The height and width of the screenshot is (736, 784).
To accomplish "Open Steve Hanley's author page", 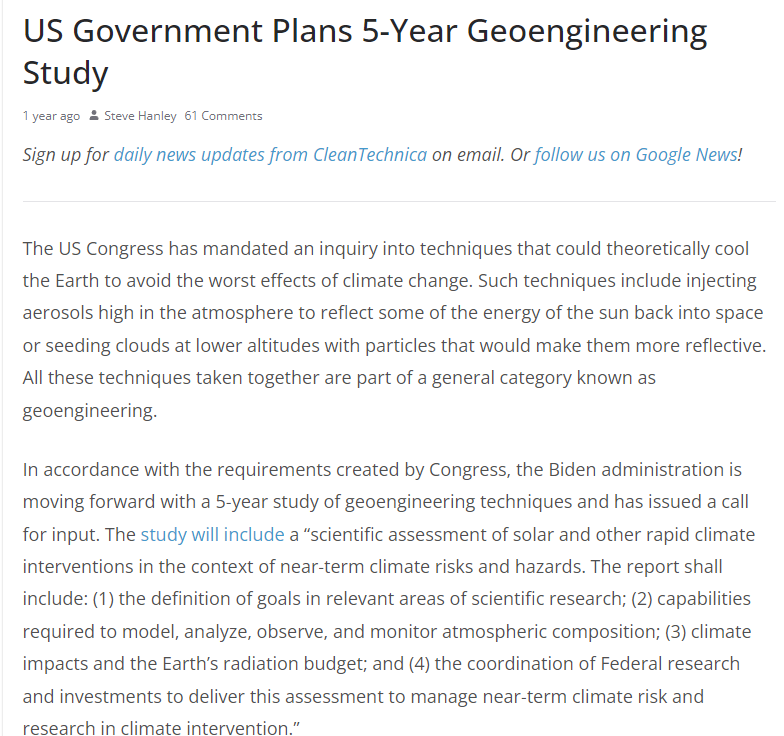I will click(x=140, y=116).
